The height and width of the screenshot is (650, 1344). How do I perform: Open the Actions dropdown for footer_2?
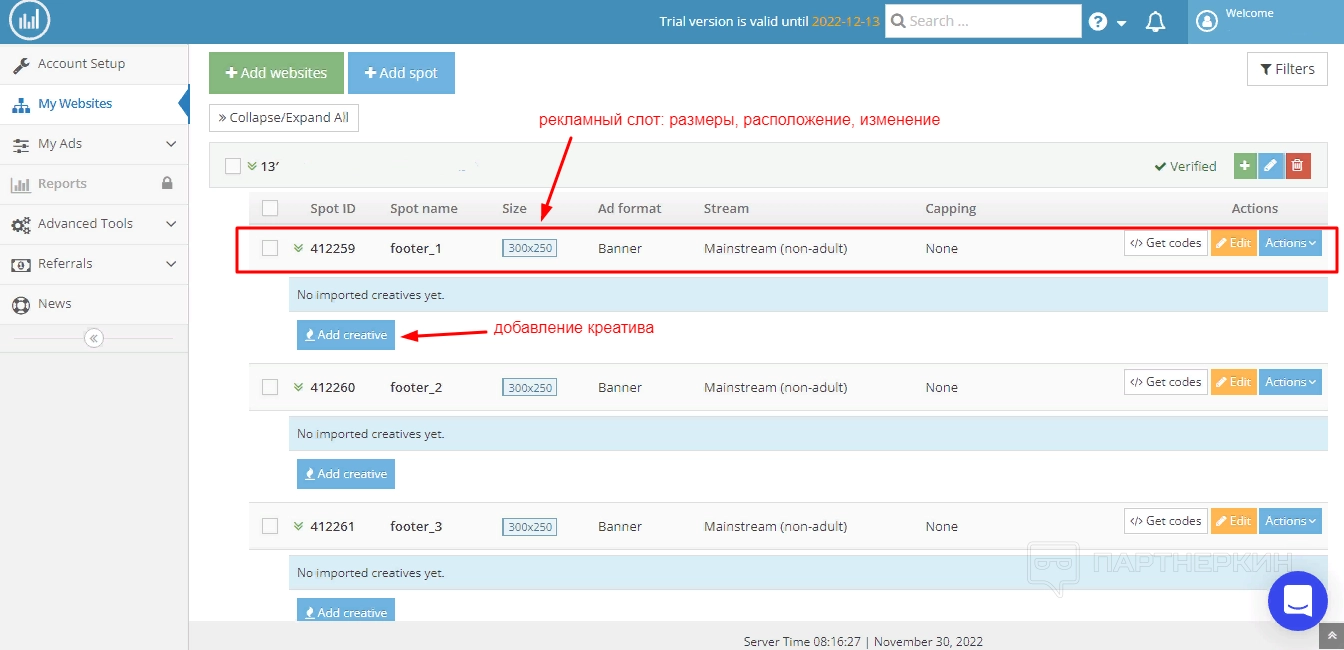[1290, 382]
